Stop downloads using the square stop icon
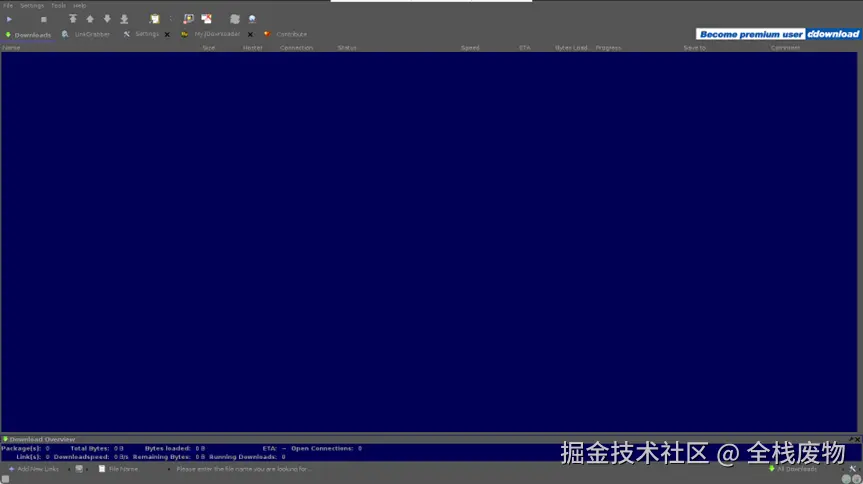The width and height of the screenshot is (863, 484). pyautogui.click(x=43, y=19)
